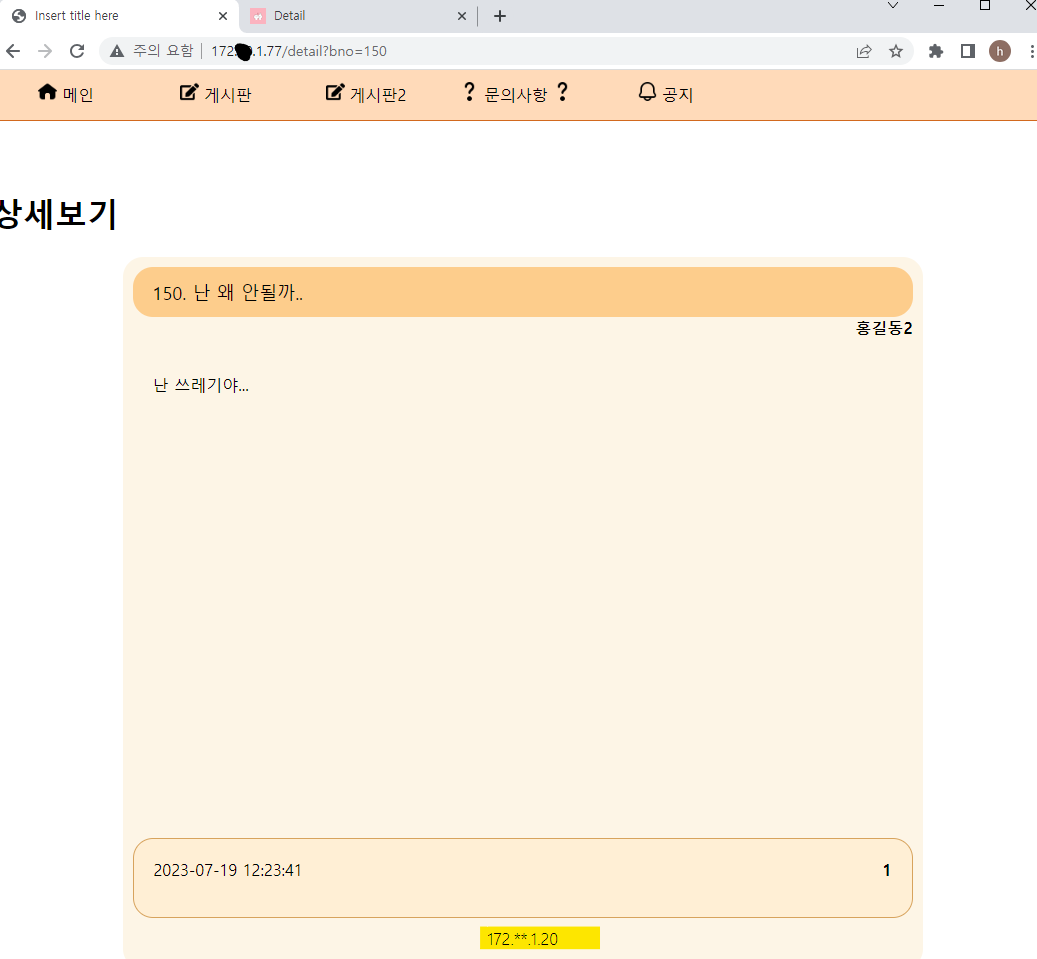Click the 상세보기 heading
The image size is (1037, 959).
point(58,214)
